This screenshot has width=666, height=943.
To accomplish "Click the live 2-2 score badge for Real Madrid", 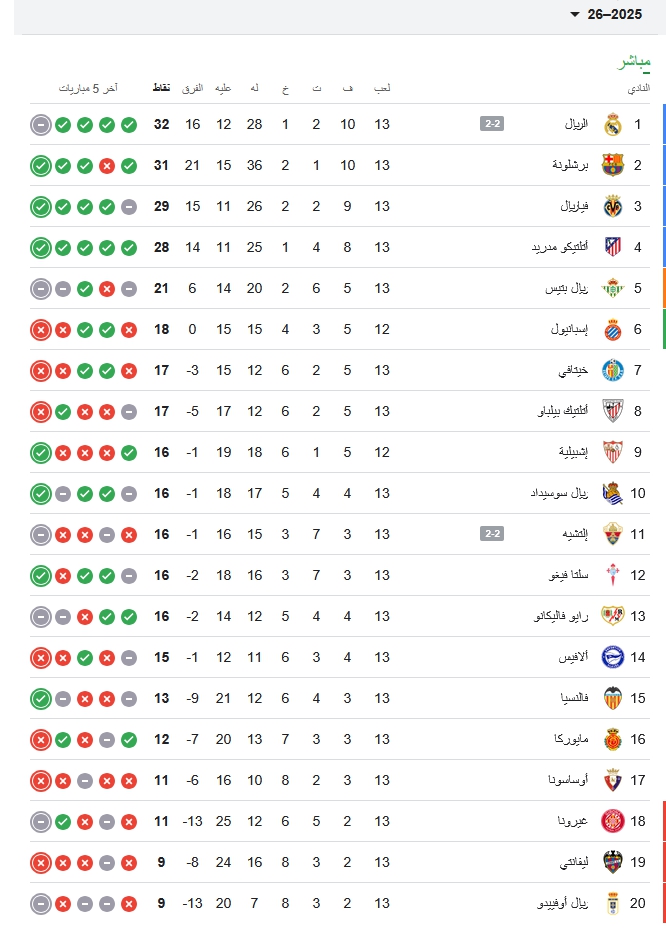I will point(492,125).
